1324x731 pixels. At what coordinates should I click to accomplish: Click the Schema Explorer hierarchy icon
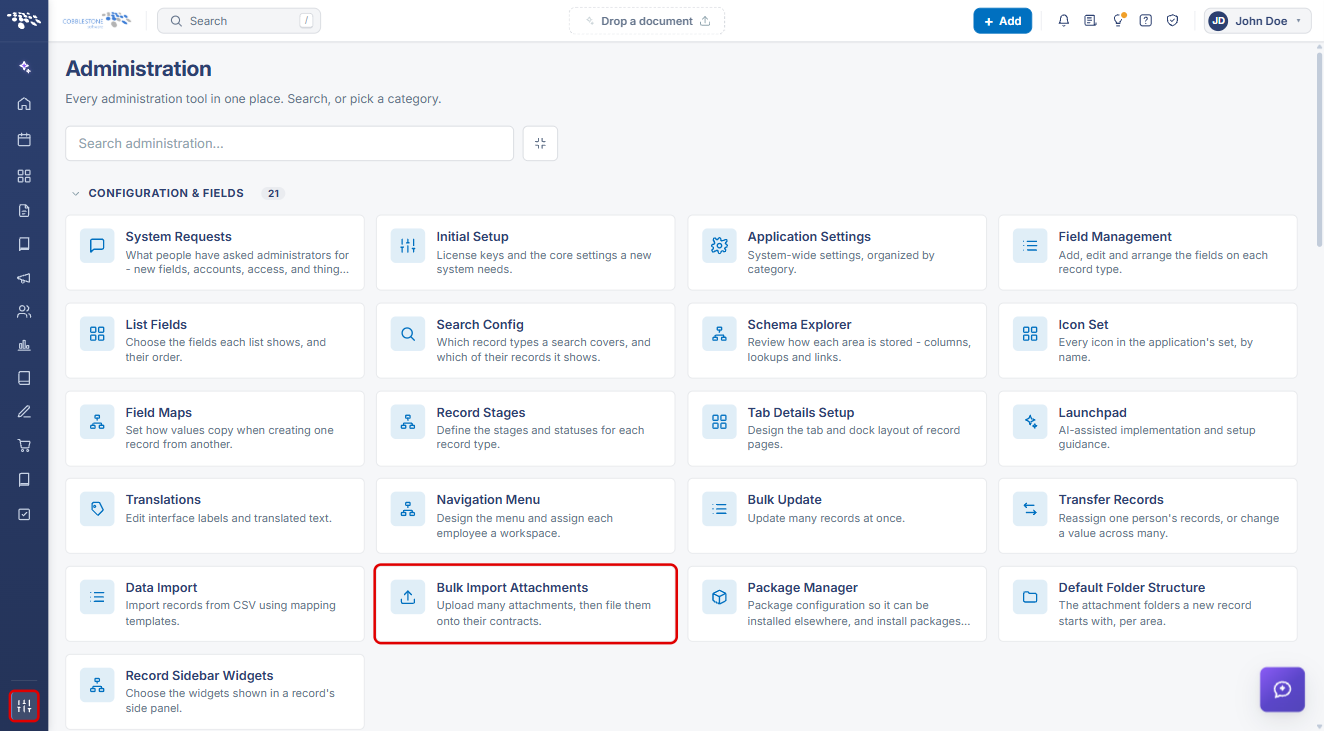719,334
